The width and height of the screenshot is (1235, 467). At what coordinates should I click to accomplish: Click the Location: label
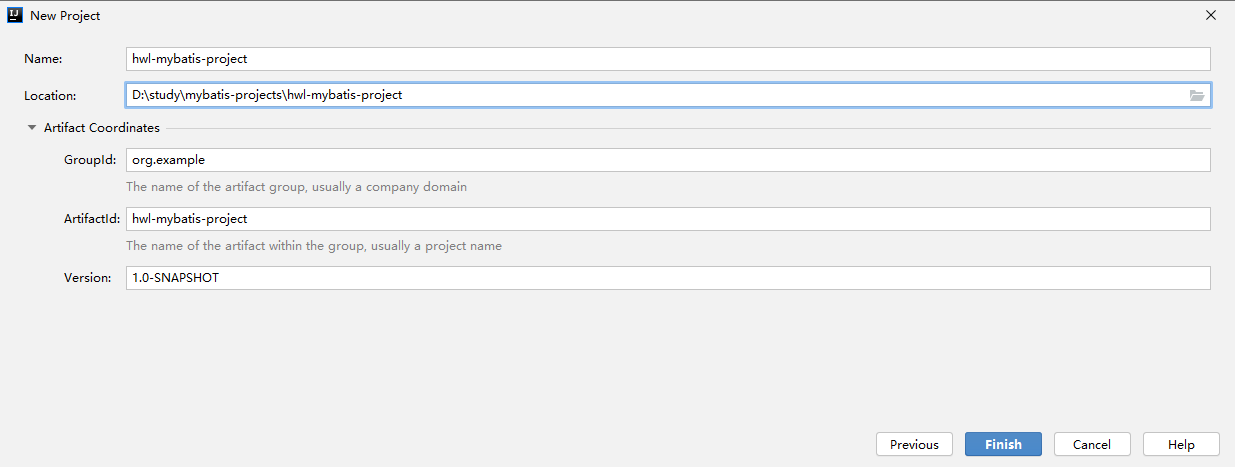[x=50, y=96]
